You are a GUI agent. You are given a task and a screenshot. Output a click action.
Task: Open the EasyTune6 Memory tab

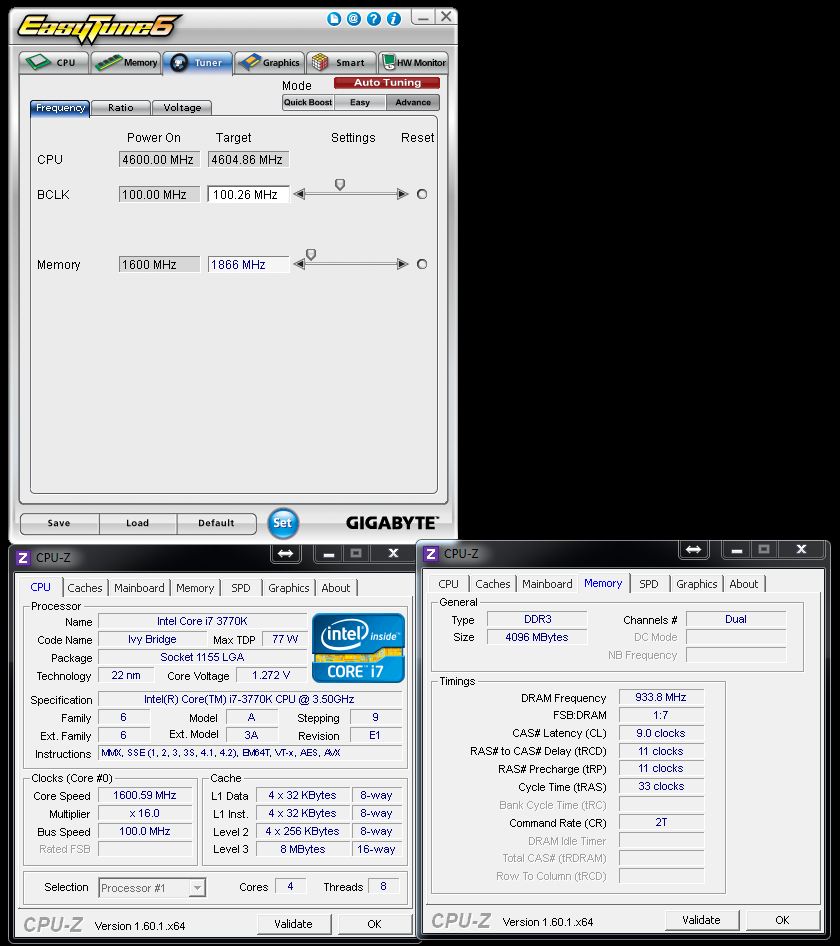pyautogui.click(x=127, y=62)
